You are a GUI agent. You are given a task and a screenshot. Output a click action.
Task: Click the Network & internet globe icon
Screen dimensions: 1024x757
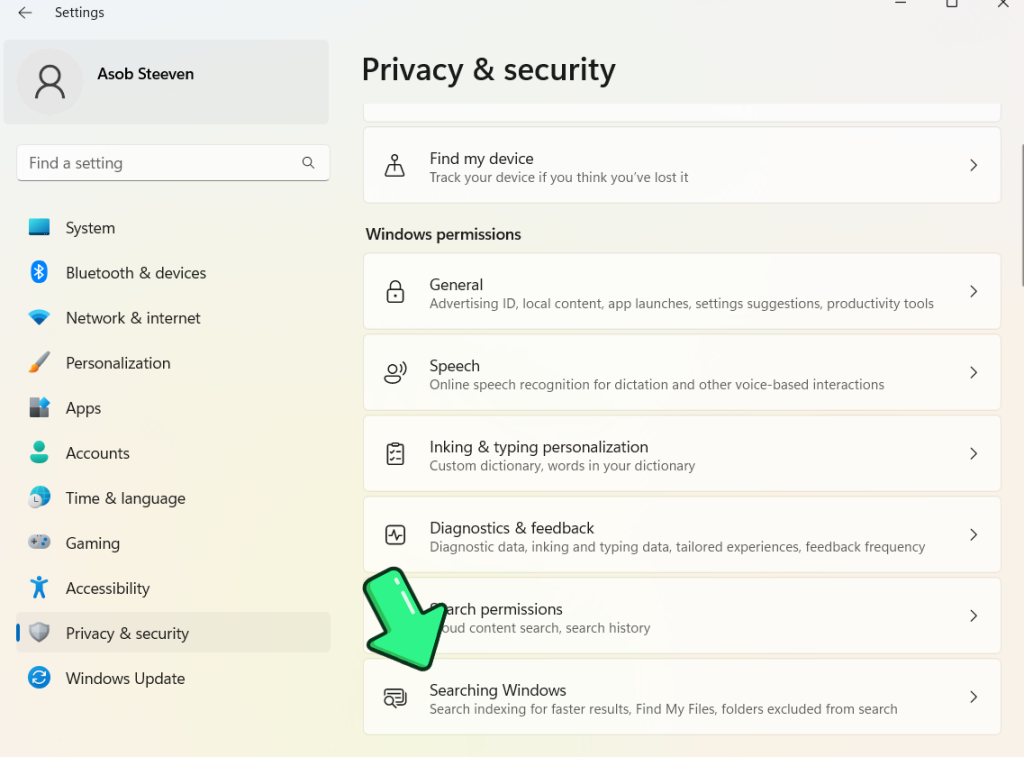pyautogui.click(x=39, y=317)
